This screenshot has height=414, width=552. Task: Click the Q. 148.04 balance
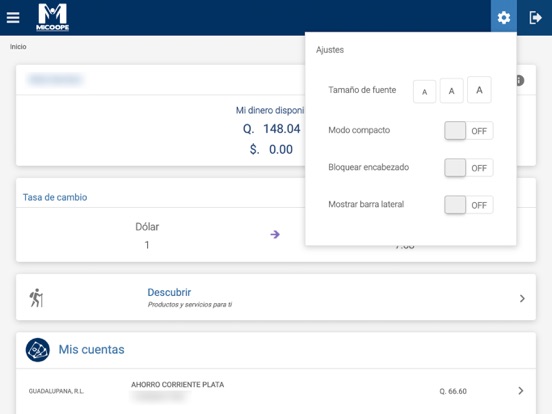coord(271,129)
